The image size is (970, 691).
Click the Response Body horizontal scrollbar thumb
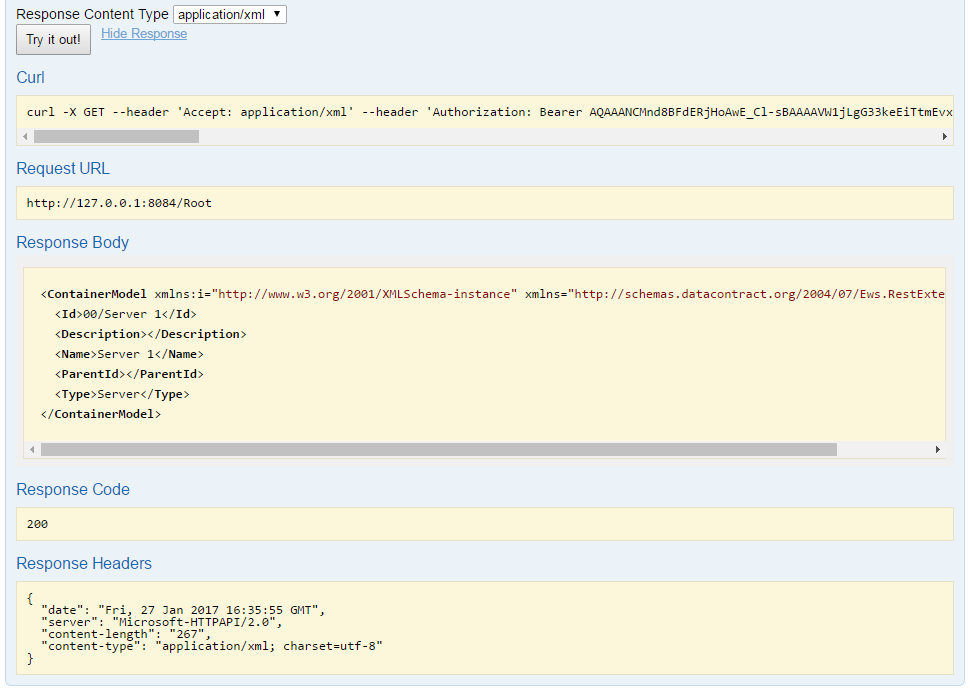[x=439, y=450]
